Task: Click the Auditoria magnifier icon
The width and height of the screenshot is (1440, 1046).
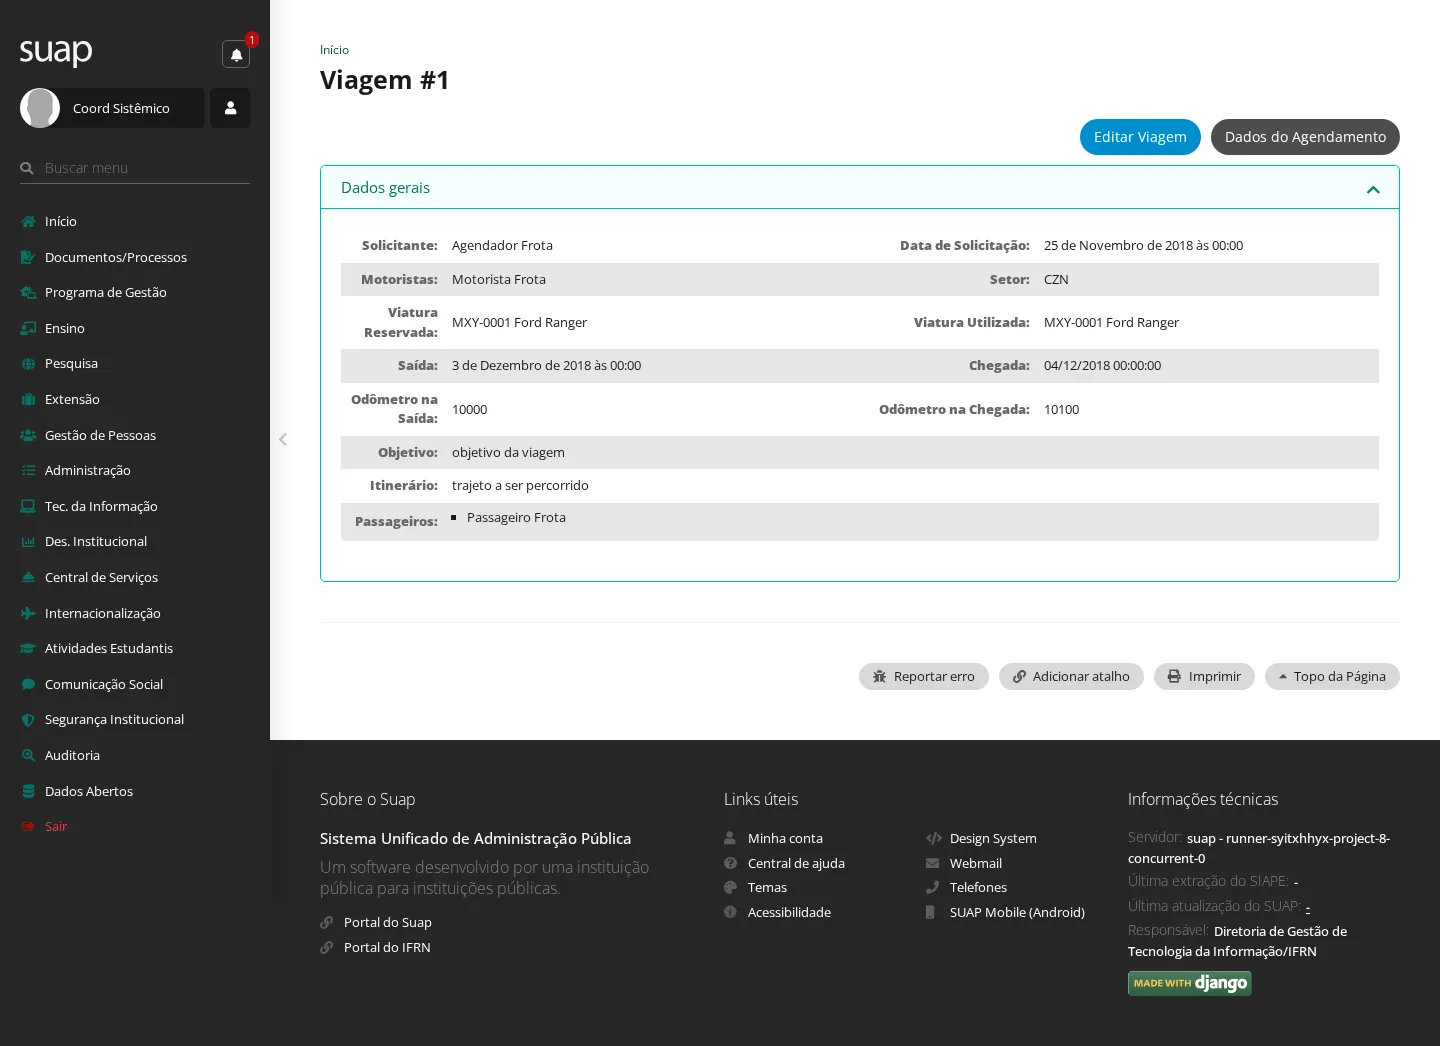Action: [x=28, y=755]
